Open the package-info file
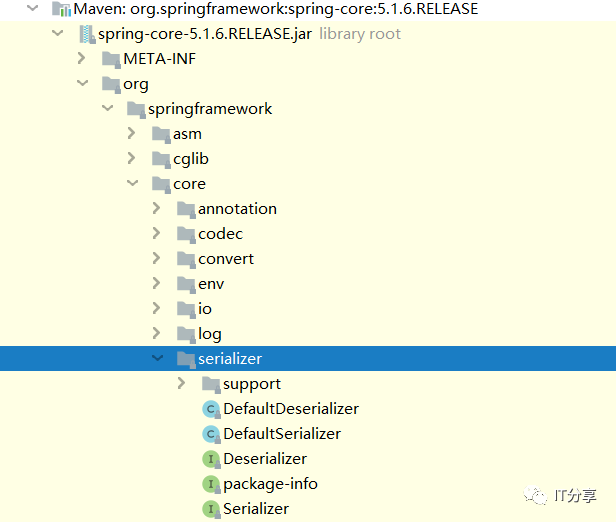 (270, 484)
